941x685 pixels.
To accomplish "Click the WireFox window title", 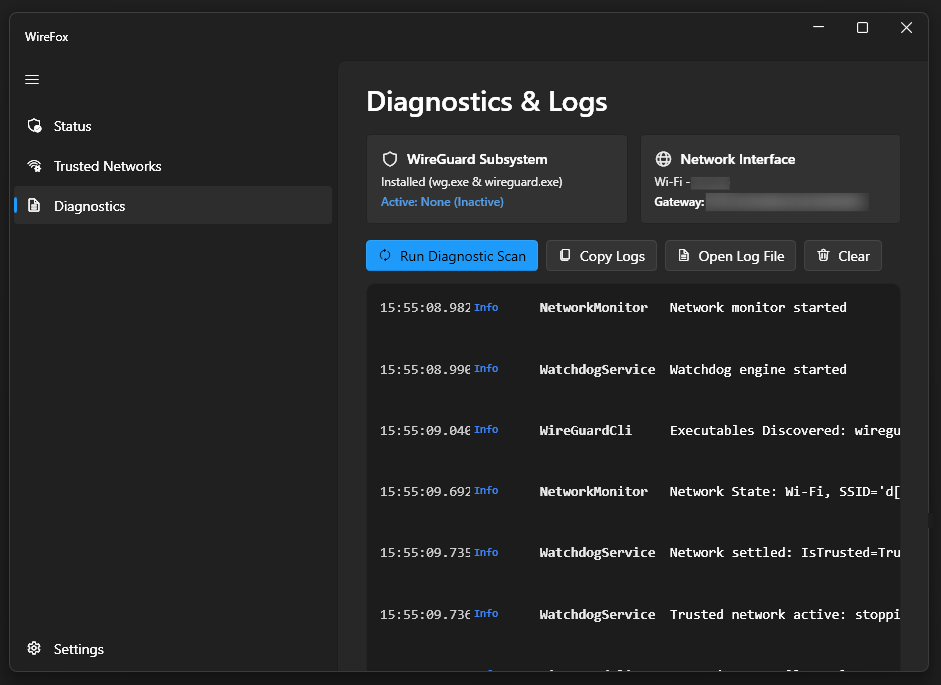I will coord(46,37).
